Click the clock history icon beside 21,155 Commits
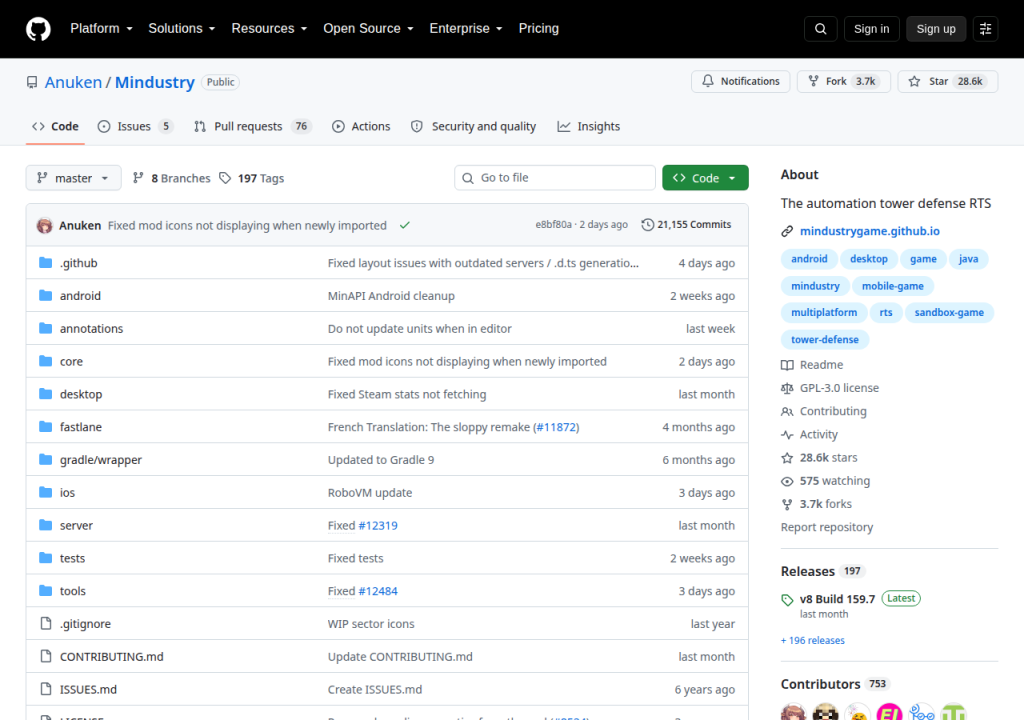1024x720 pixels. point(647,225)
